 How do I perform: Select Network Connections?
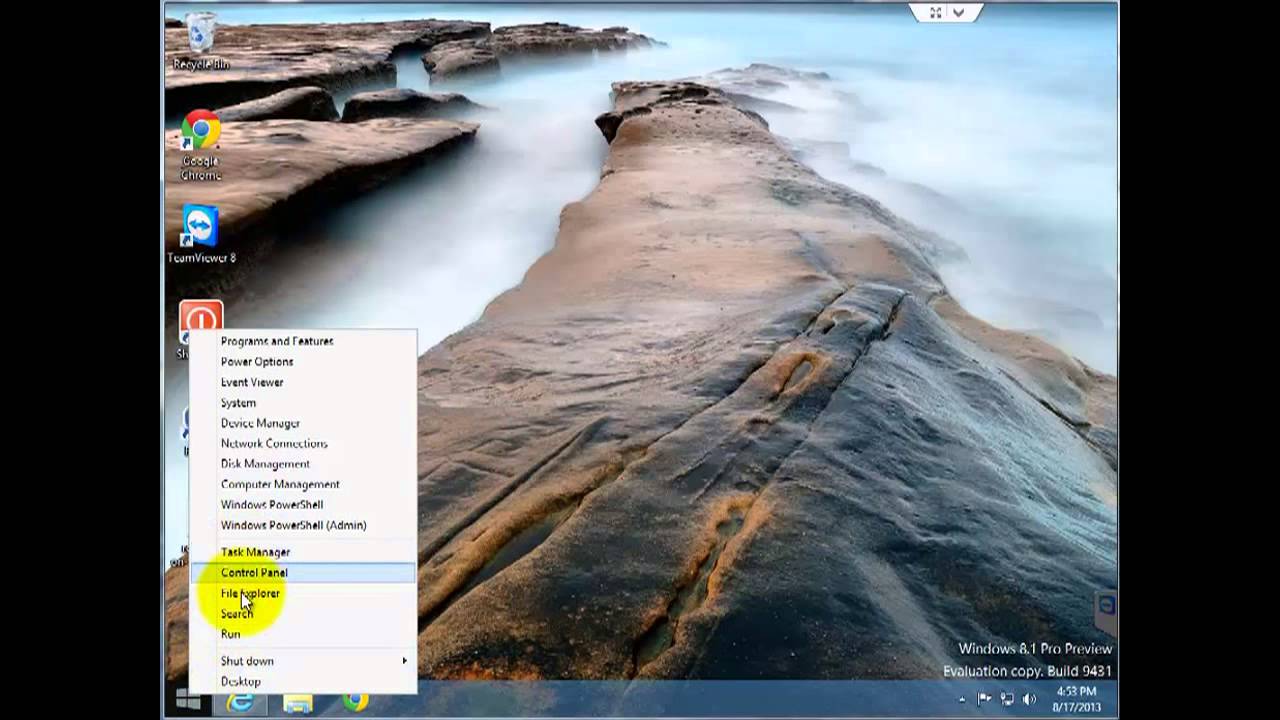(303, 443)
